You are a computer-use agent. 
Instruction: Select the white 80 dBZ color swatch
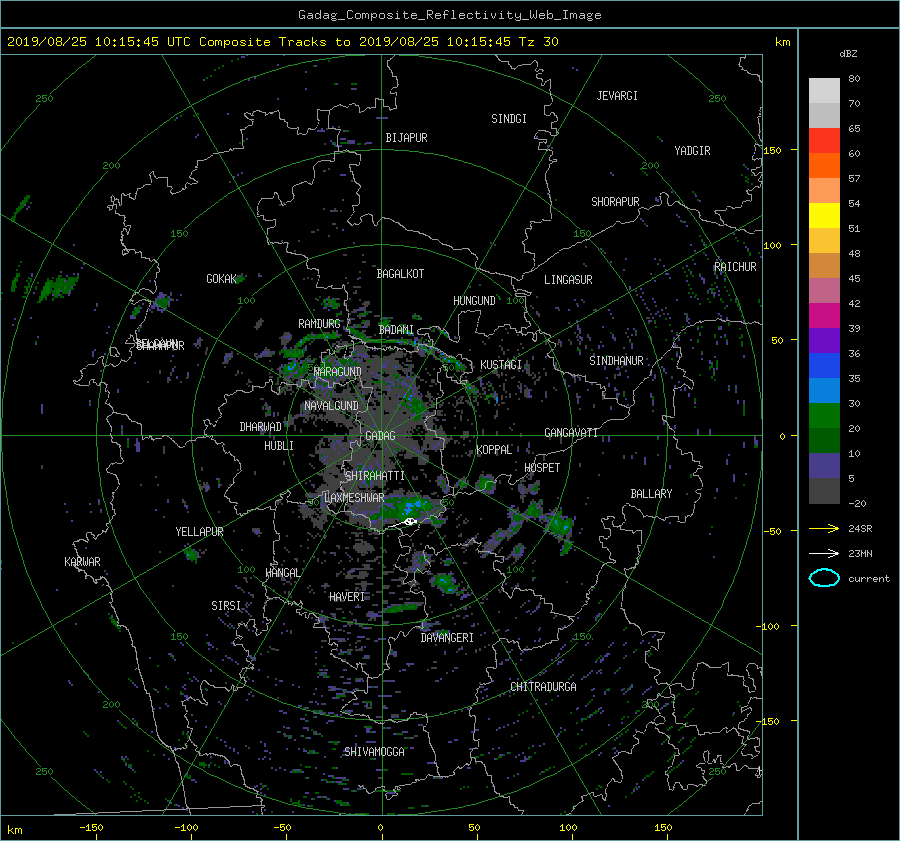pos(824,90)
